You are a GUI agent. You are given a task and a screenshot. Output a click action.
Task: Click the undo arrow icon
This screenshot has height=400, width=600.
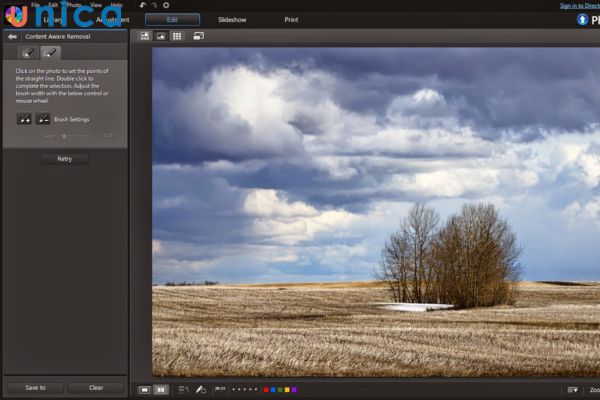click(x=142, y=5)
